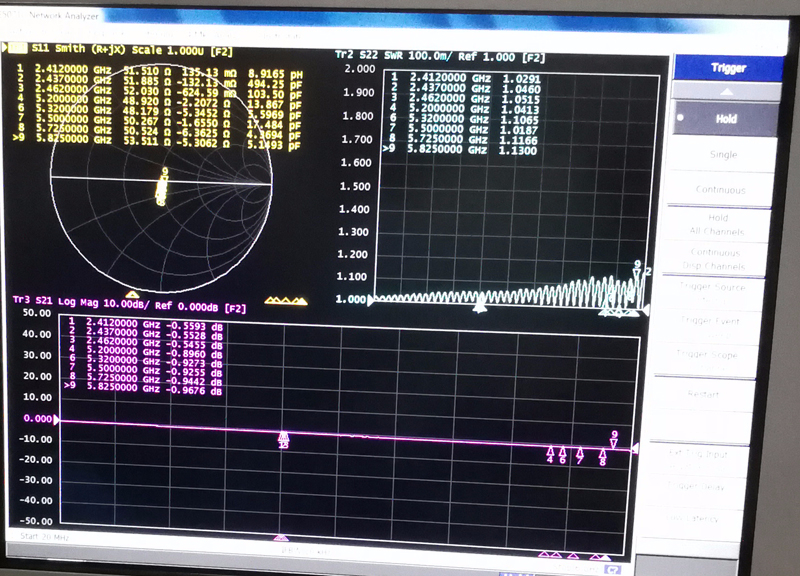Click the 0.000 dB reference position arrow
This screenshot has height=576, width=800.
(57, 421)
